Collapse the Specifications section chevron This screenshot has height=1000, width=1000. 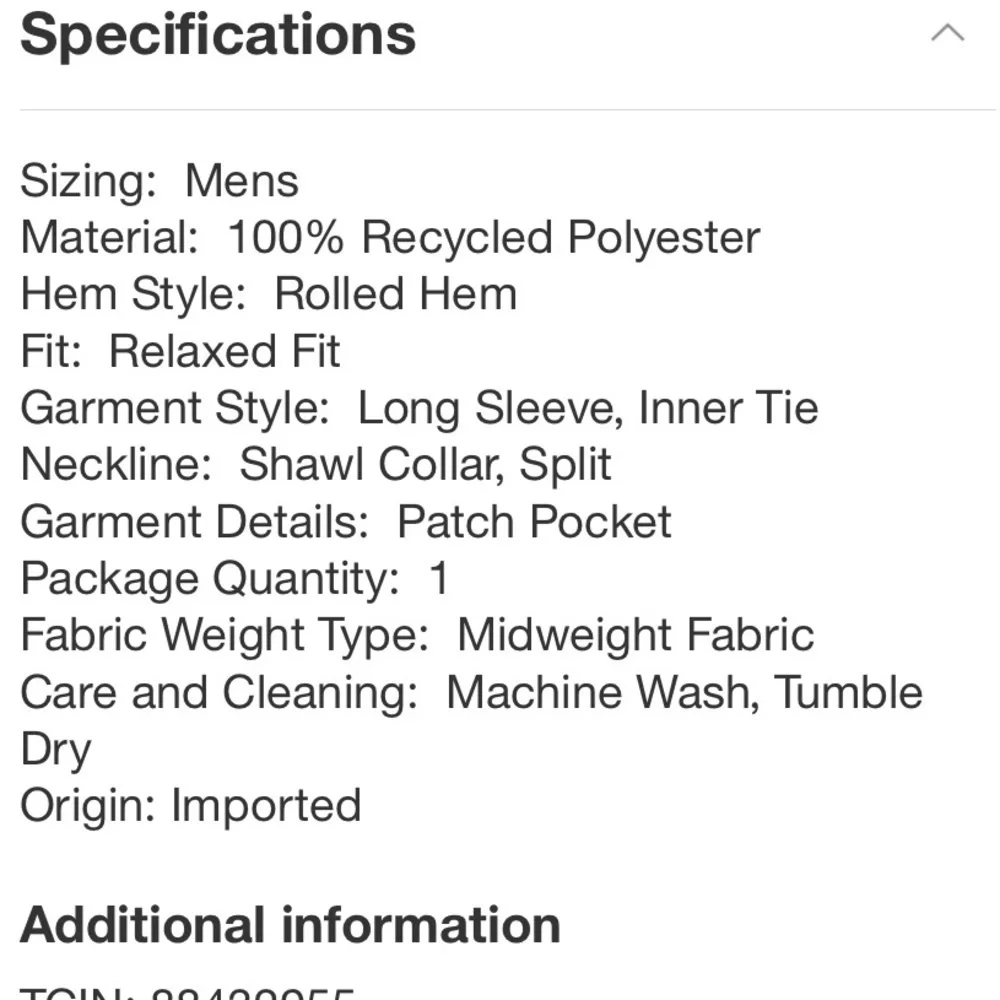pos(947,33)
